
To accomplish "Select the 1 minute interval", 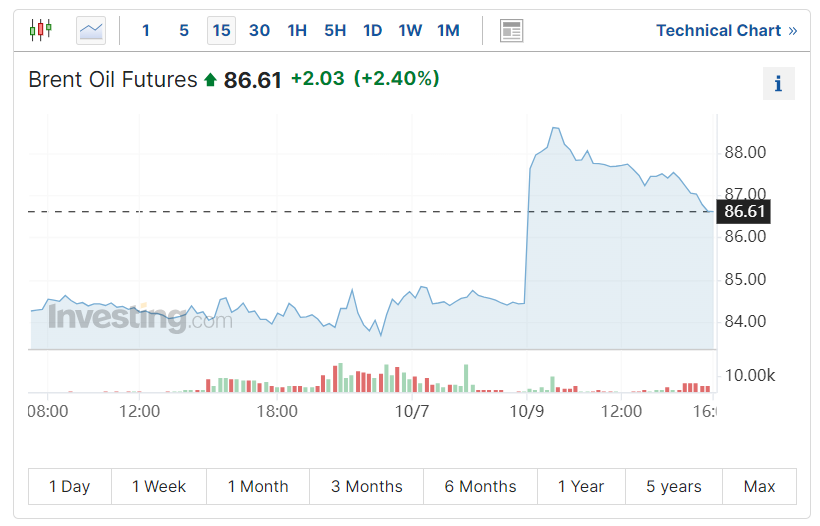I will [x=146, y=31].
